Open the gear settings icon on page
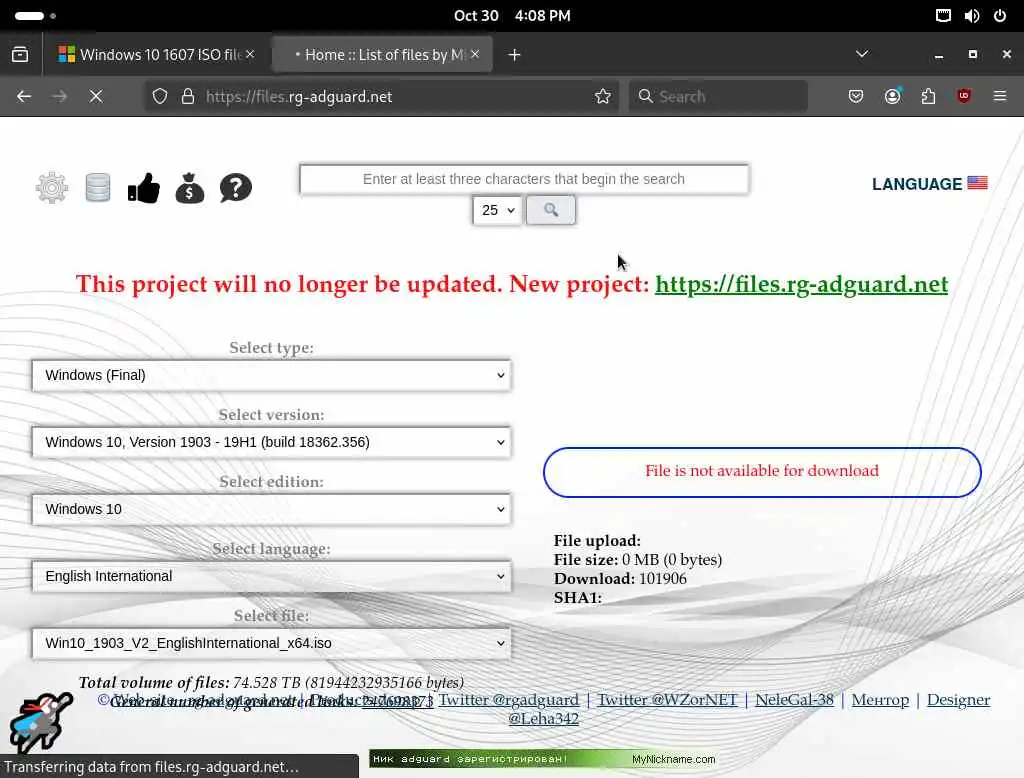This screenshot has height=778, width=1024. 52,188
